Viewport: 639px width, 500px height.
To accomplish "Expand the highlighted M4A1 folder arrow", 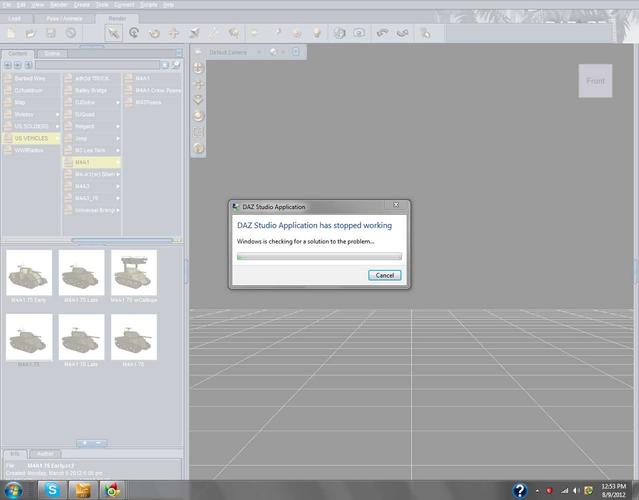I will [x=118, y=163].
